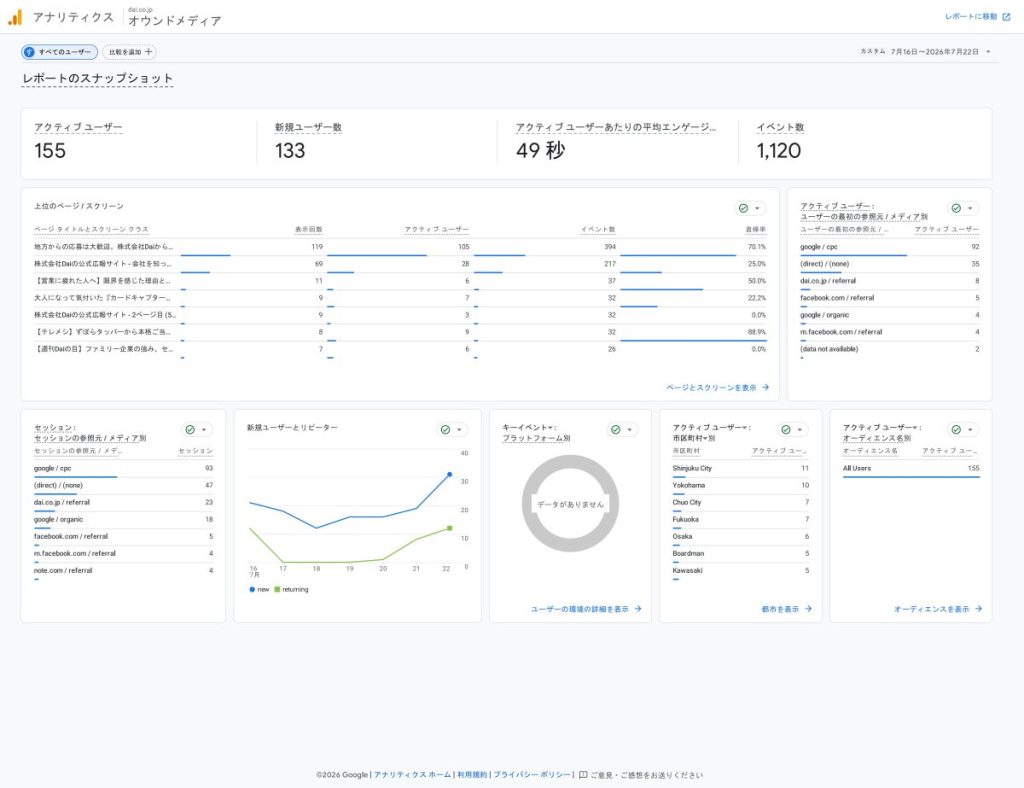Click green check icon in new vs returning users card
Viewport: 1024px width, 788px height.
pos(445,430)
